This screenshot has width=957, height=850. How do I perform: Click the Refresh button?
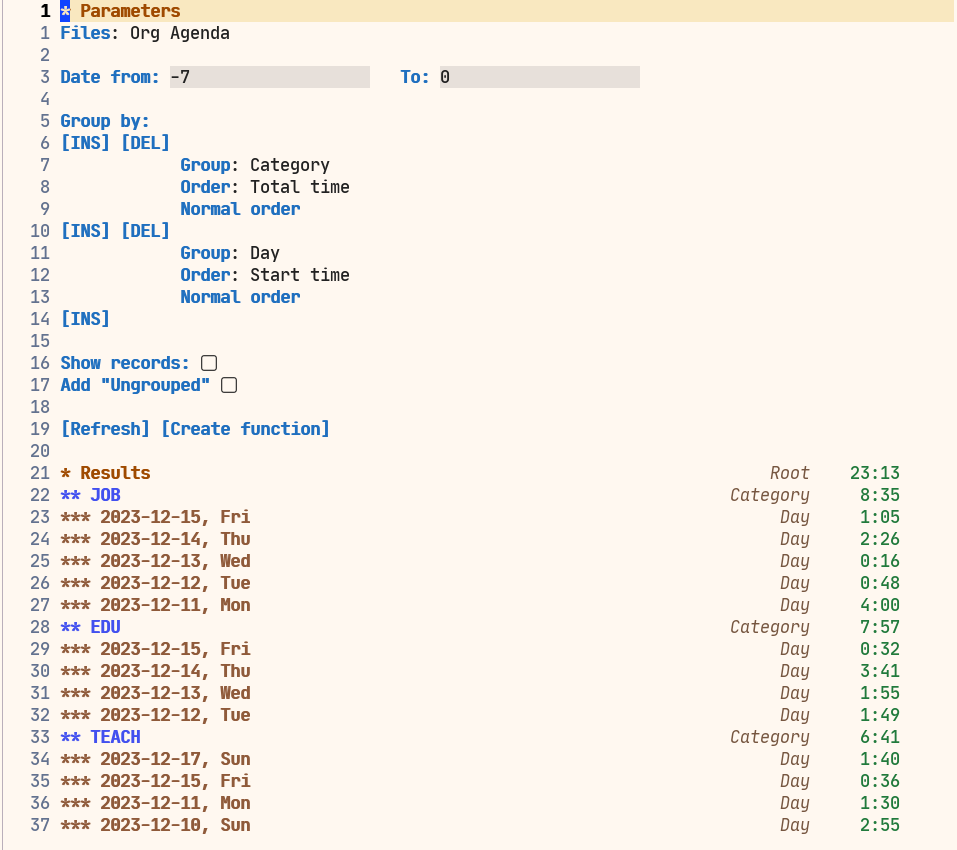(105, 428)
